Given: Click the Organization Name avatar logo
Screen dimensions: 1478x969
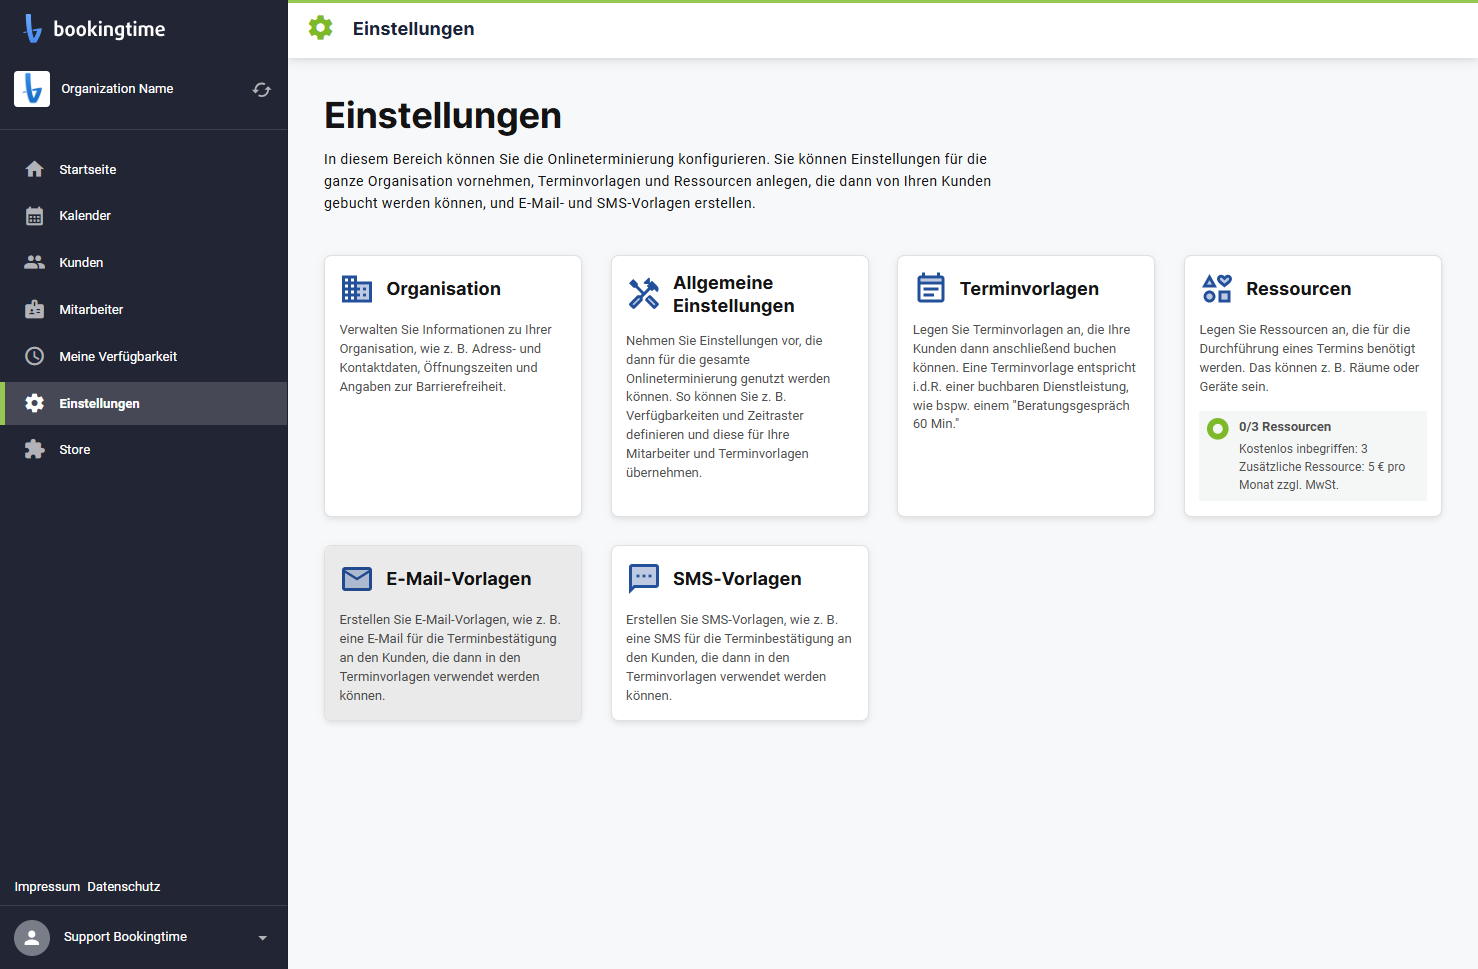Looking at the screenshot, I should (32, 89).
